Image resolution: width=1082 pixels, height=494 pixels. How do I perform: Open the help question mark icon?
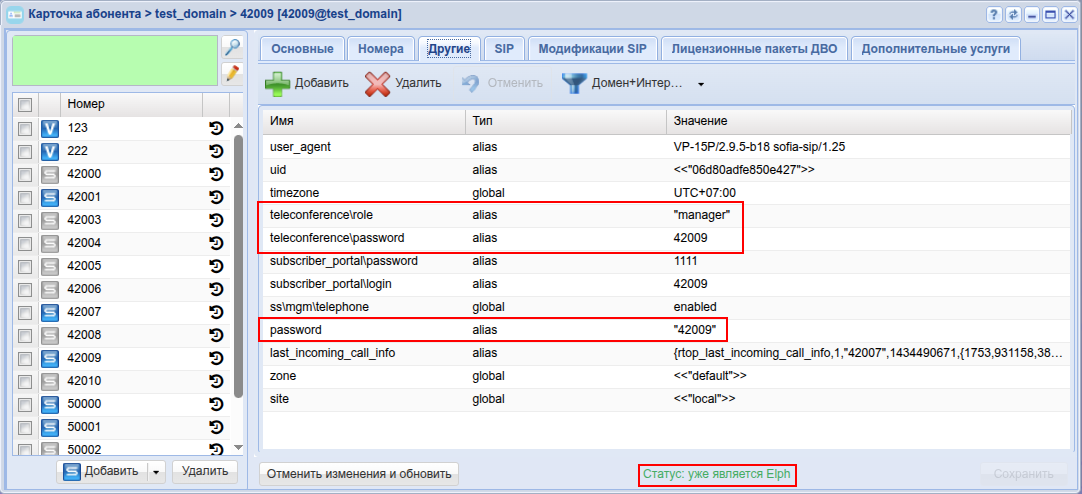[x=994, y=14]
